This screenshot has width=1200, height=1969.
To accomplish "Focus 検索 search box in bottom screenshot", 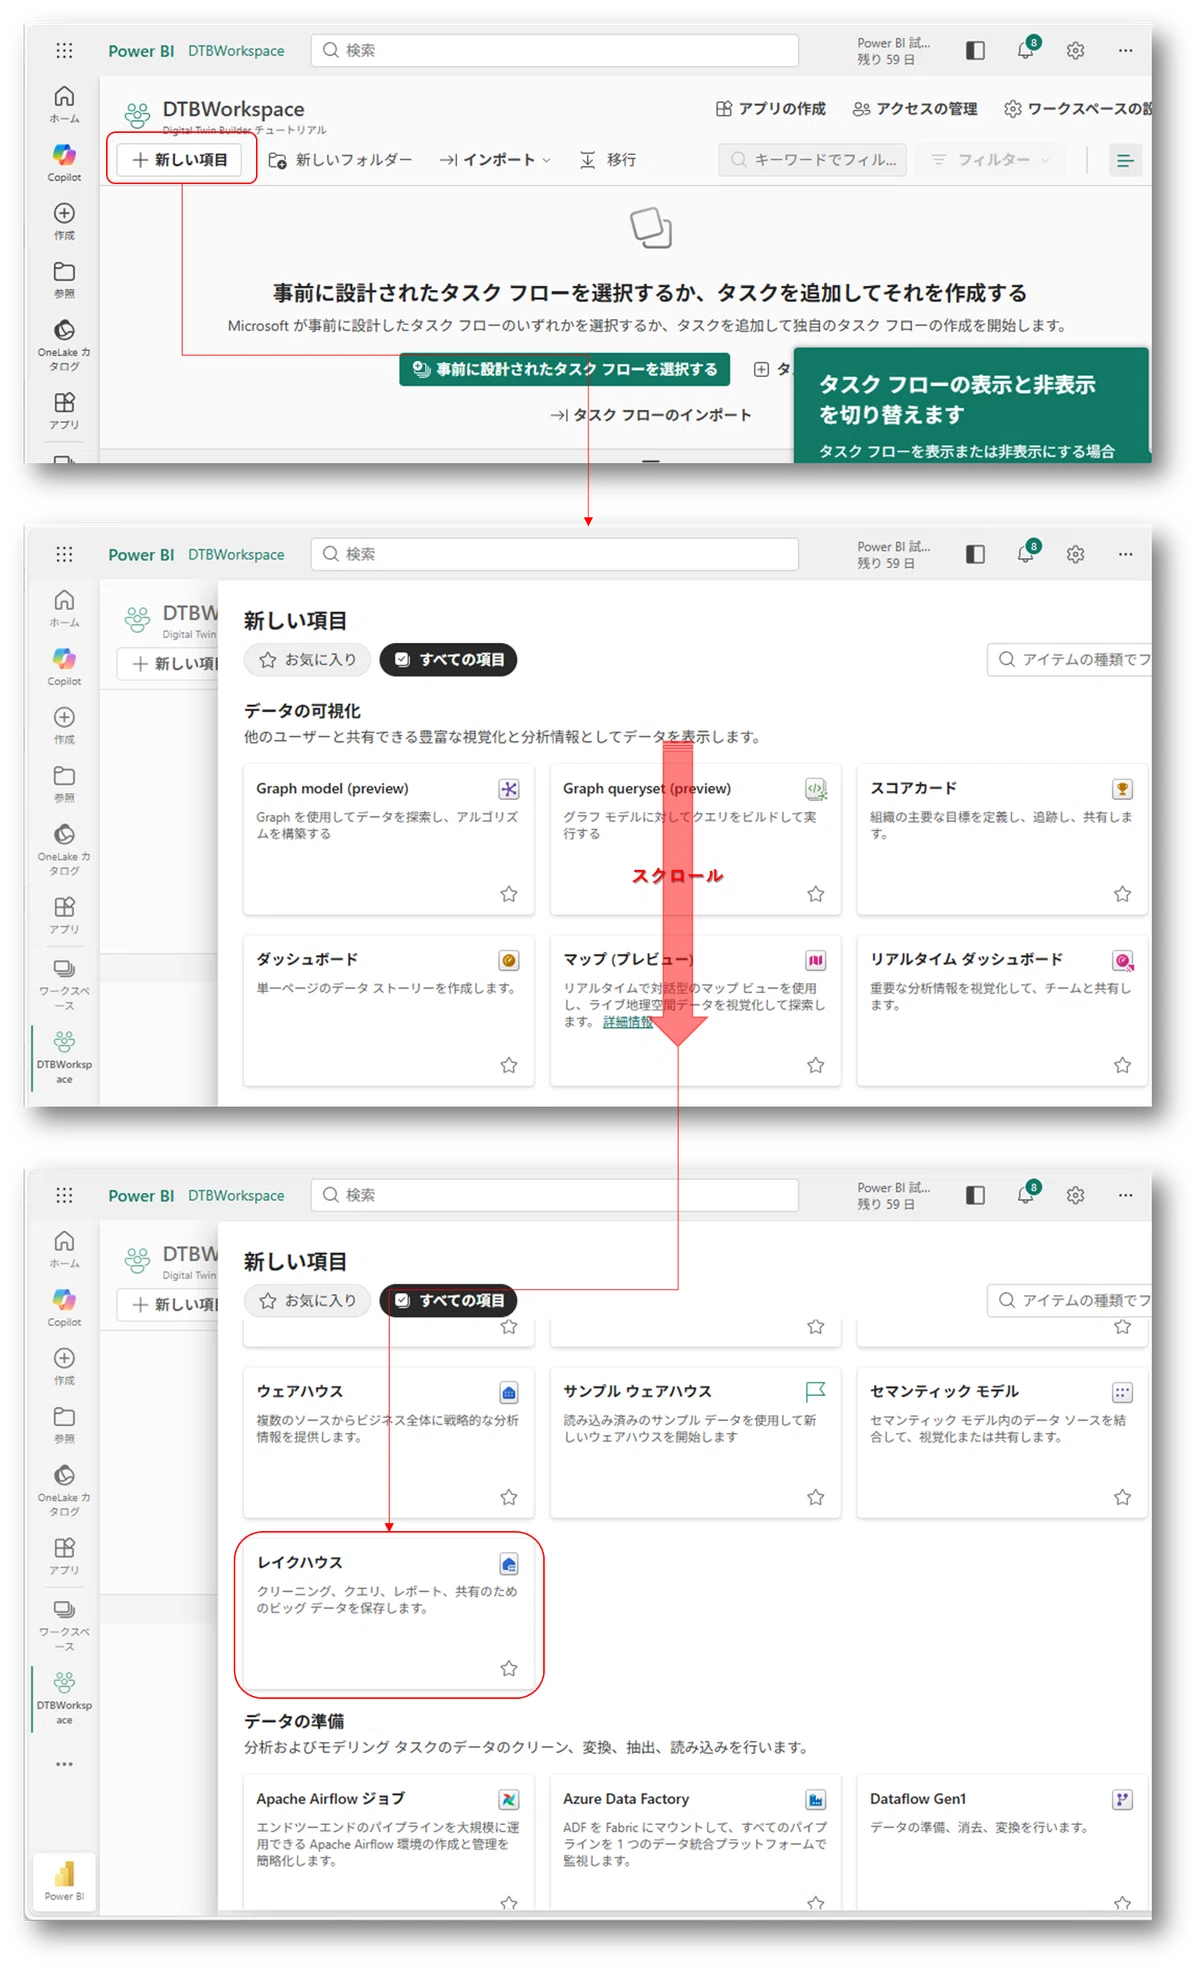I will coord(555,1194).
